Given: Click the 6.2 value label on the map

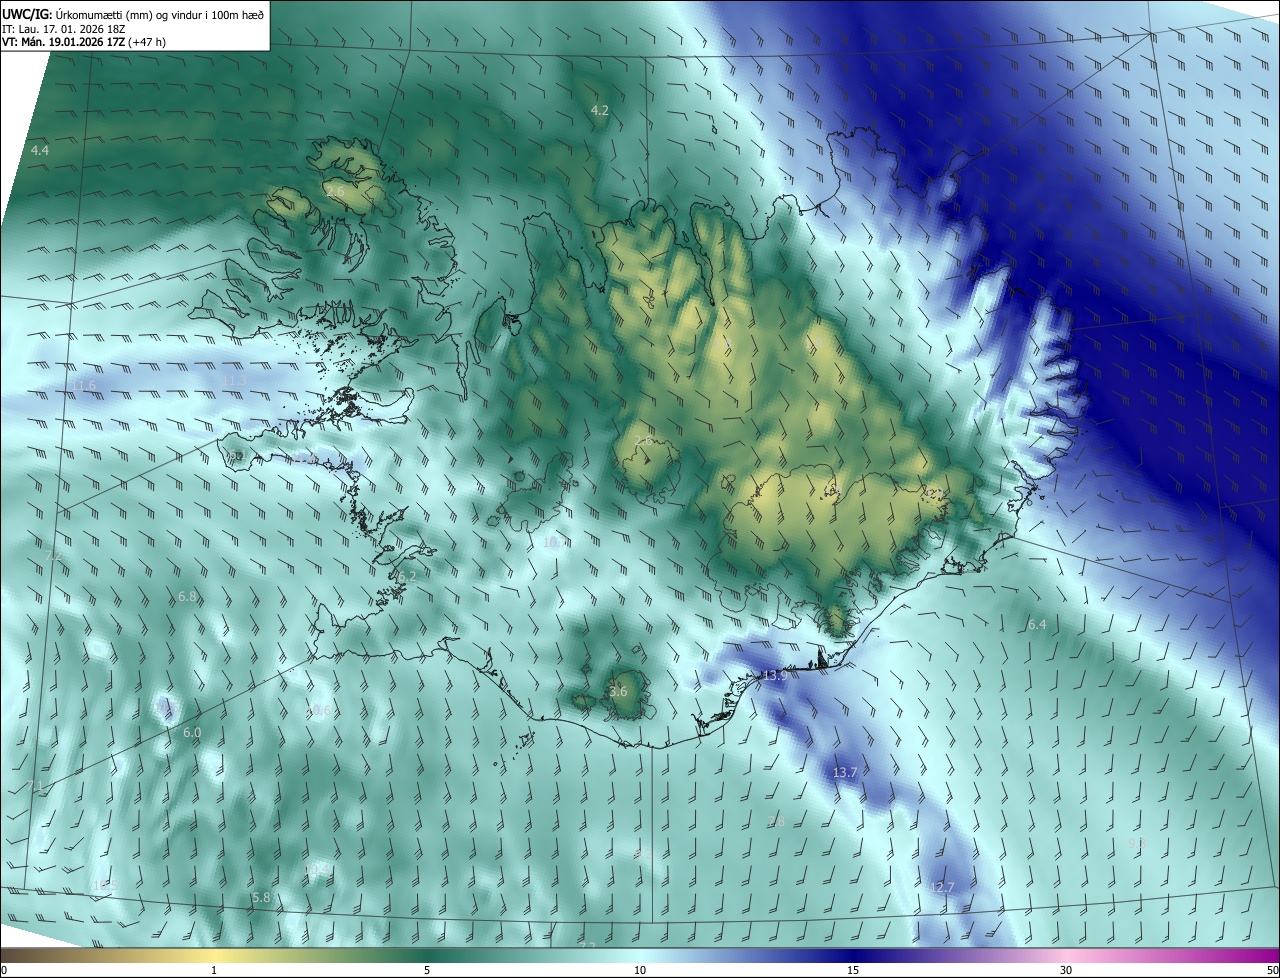Looking at the screenshot, I should point(406,576).
